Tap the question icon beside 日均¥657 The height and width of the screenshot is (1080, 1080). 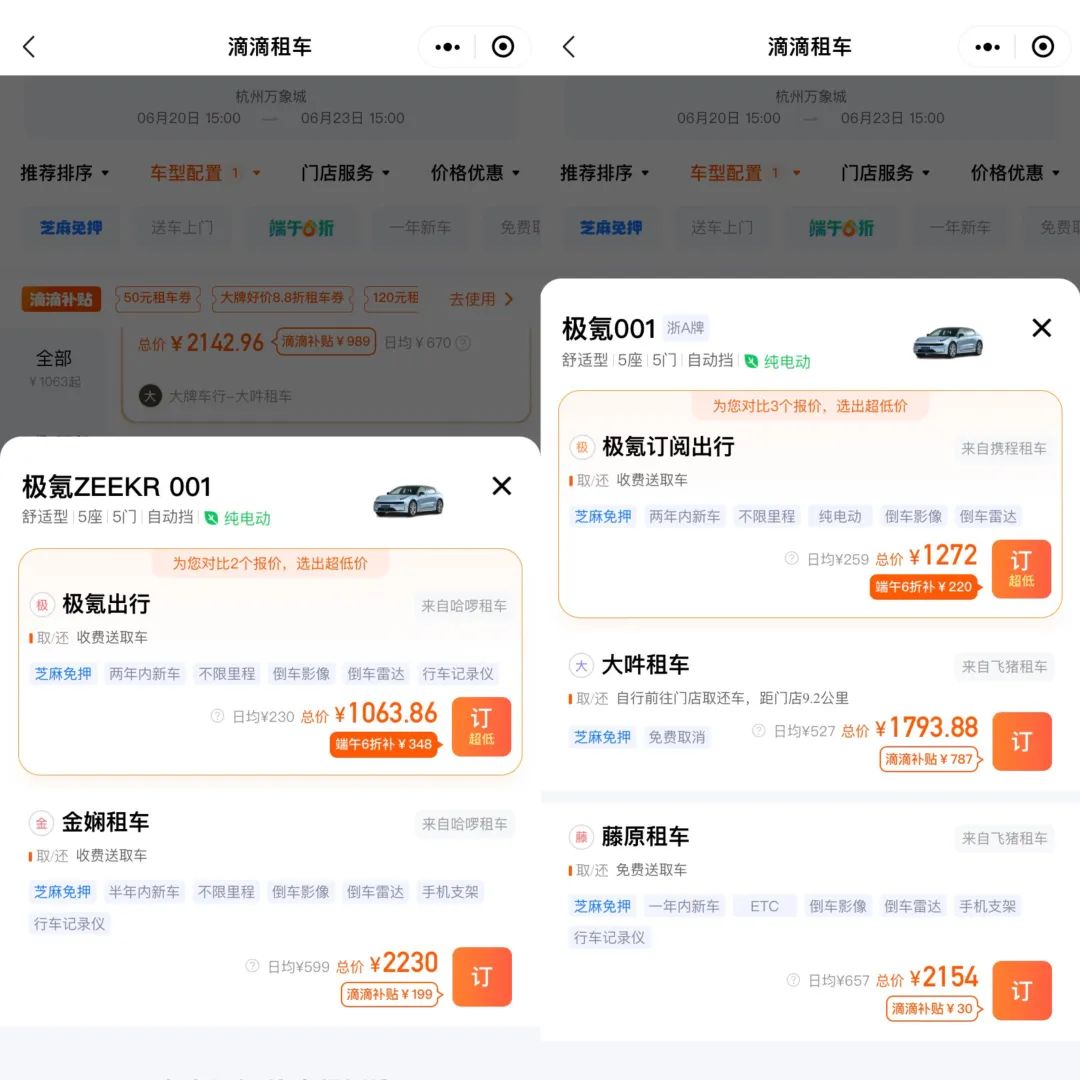coord(793,980)
